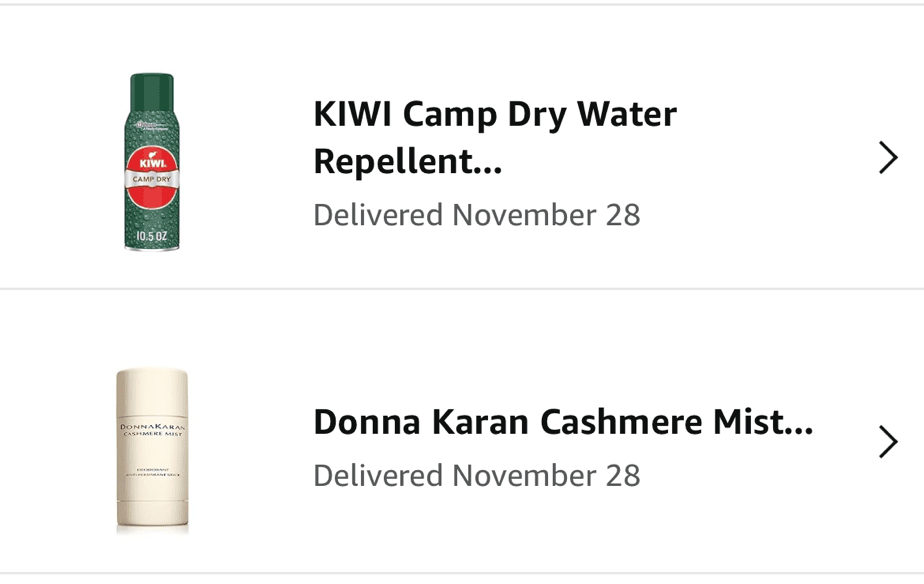Click the word Repellent… in the KIWI title

(408, 162)
